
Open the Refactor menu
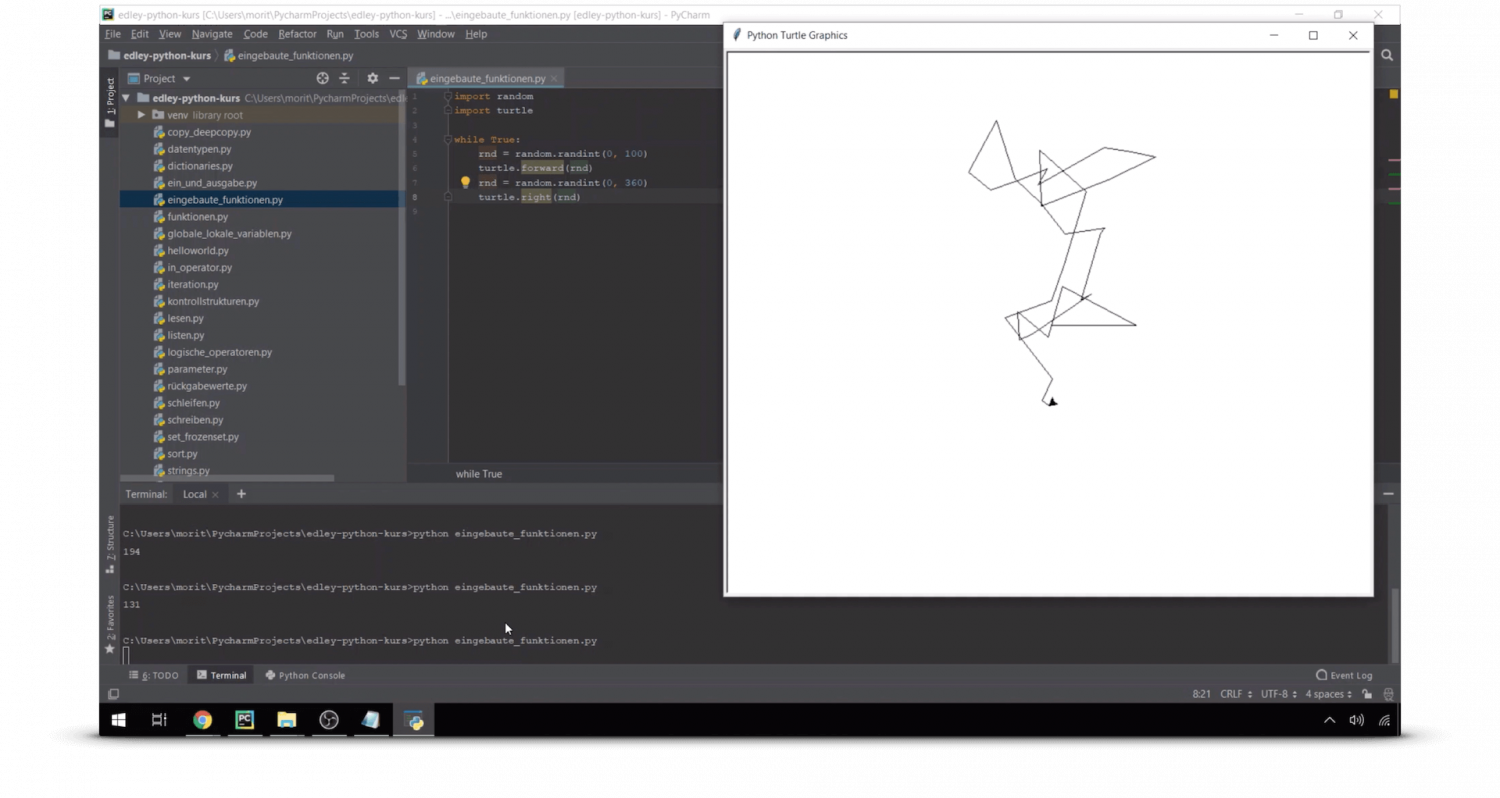(297, 33)
